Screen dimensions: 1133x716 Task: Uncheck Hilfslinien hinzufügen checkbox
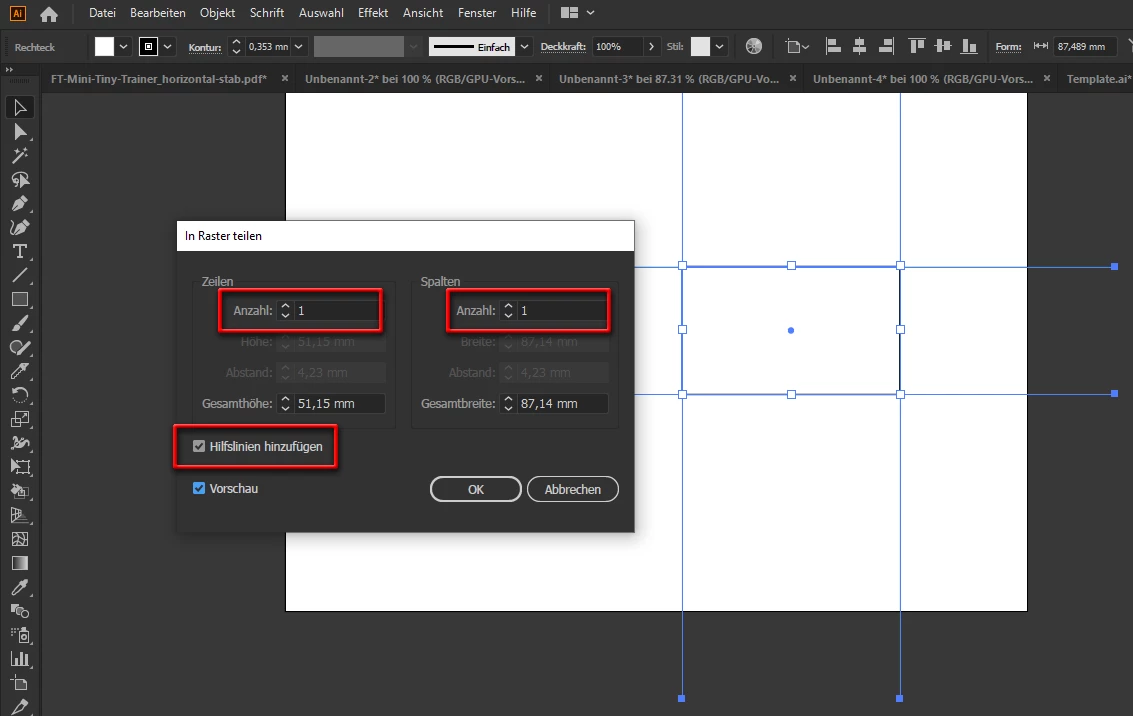(x=199, y=447)
